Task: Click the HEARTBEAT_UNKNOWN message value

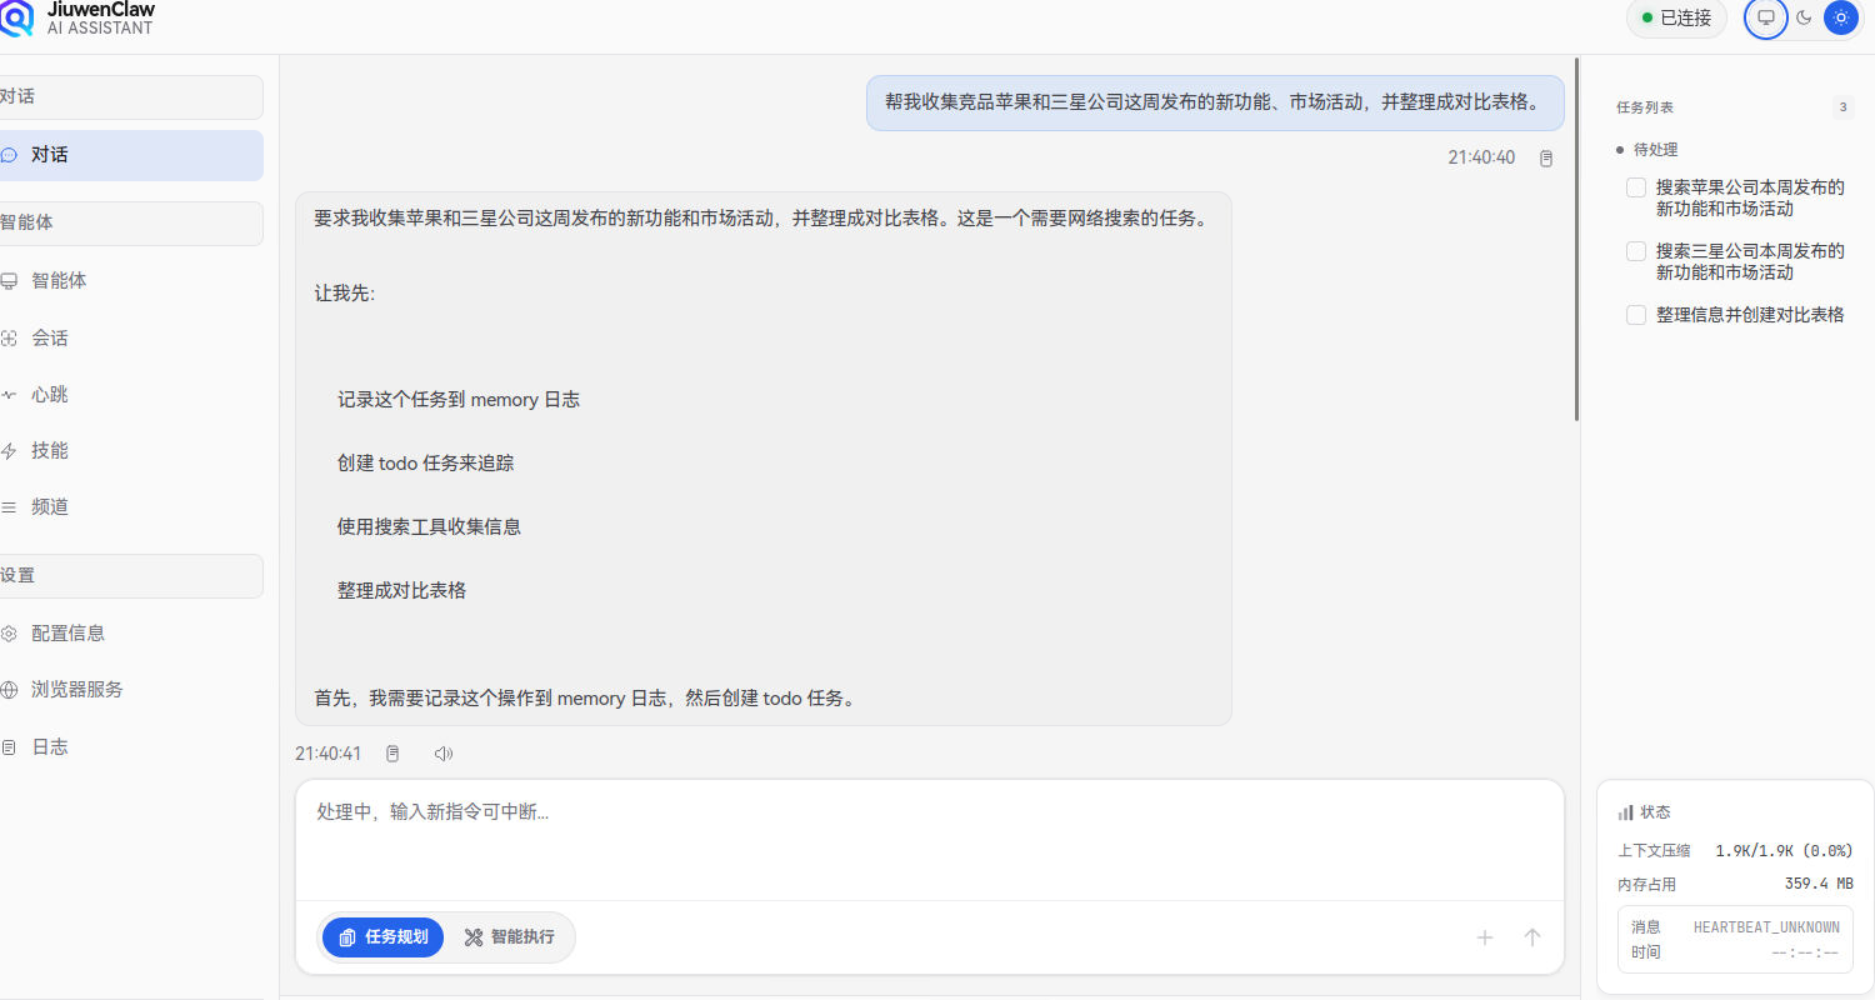Action: [1766, 928]
